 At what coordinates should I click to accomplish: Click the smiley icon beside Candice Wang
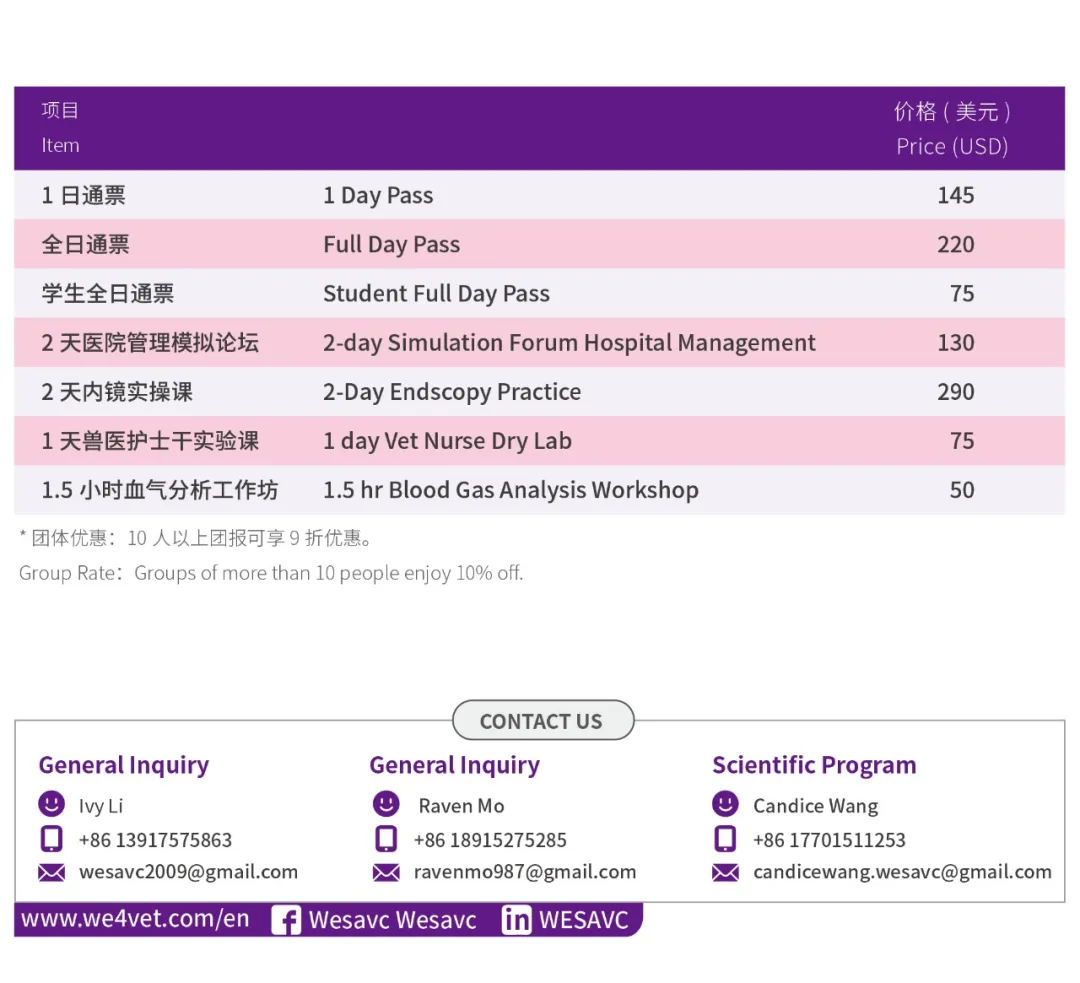(x=725, y=804)
